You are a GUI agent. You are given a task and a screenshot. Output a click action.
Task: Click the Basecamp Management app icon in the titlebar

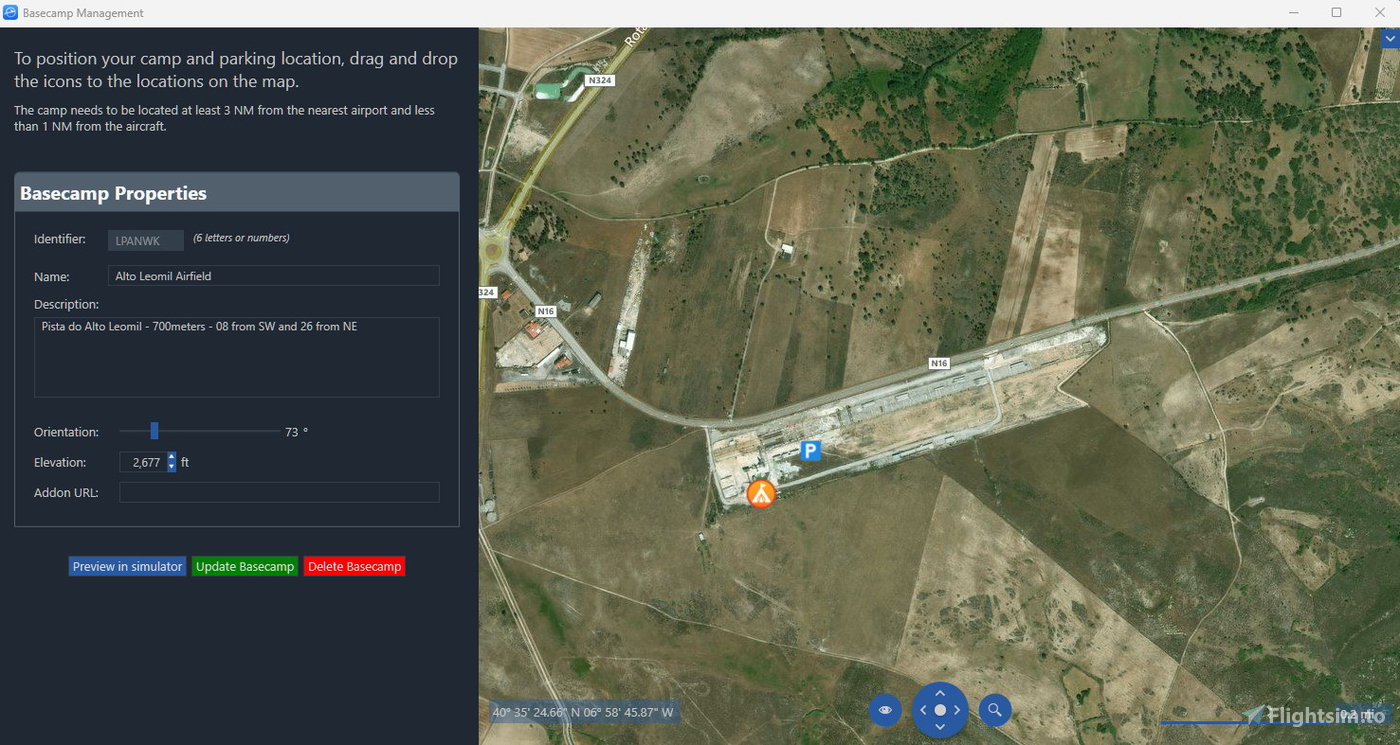[10, 12]
